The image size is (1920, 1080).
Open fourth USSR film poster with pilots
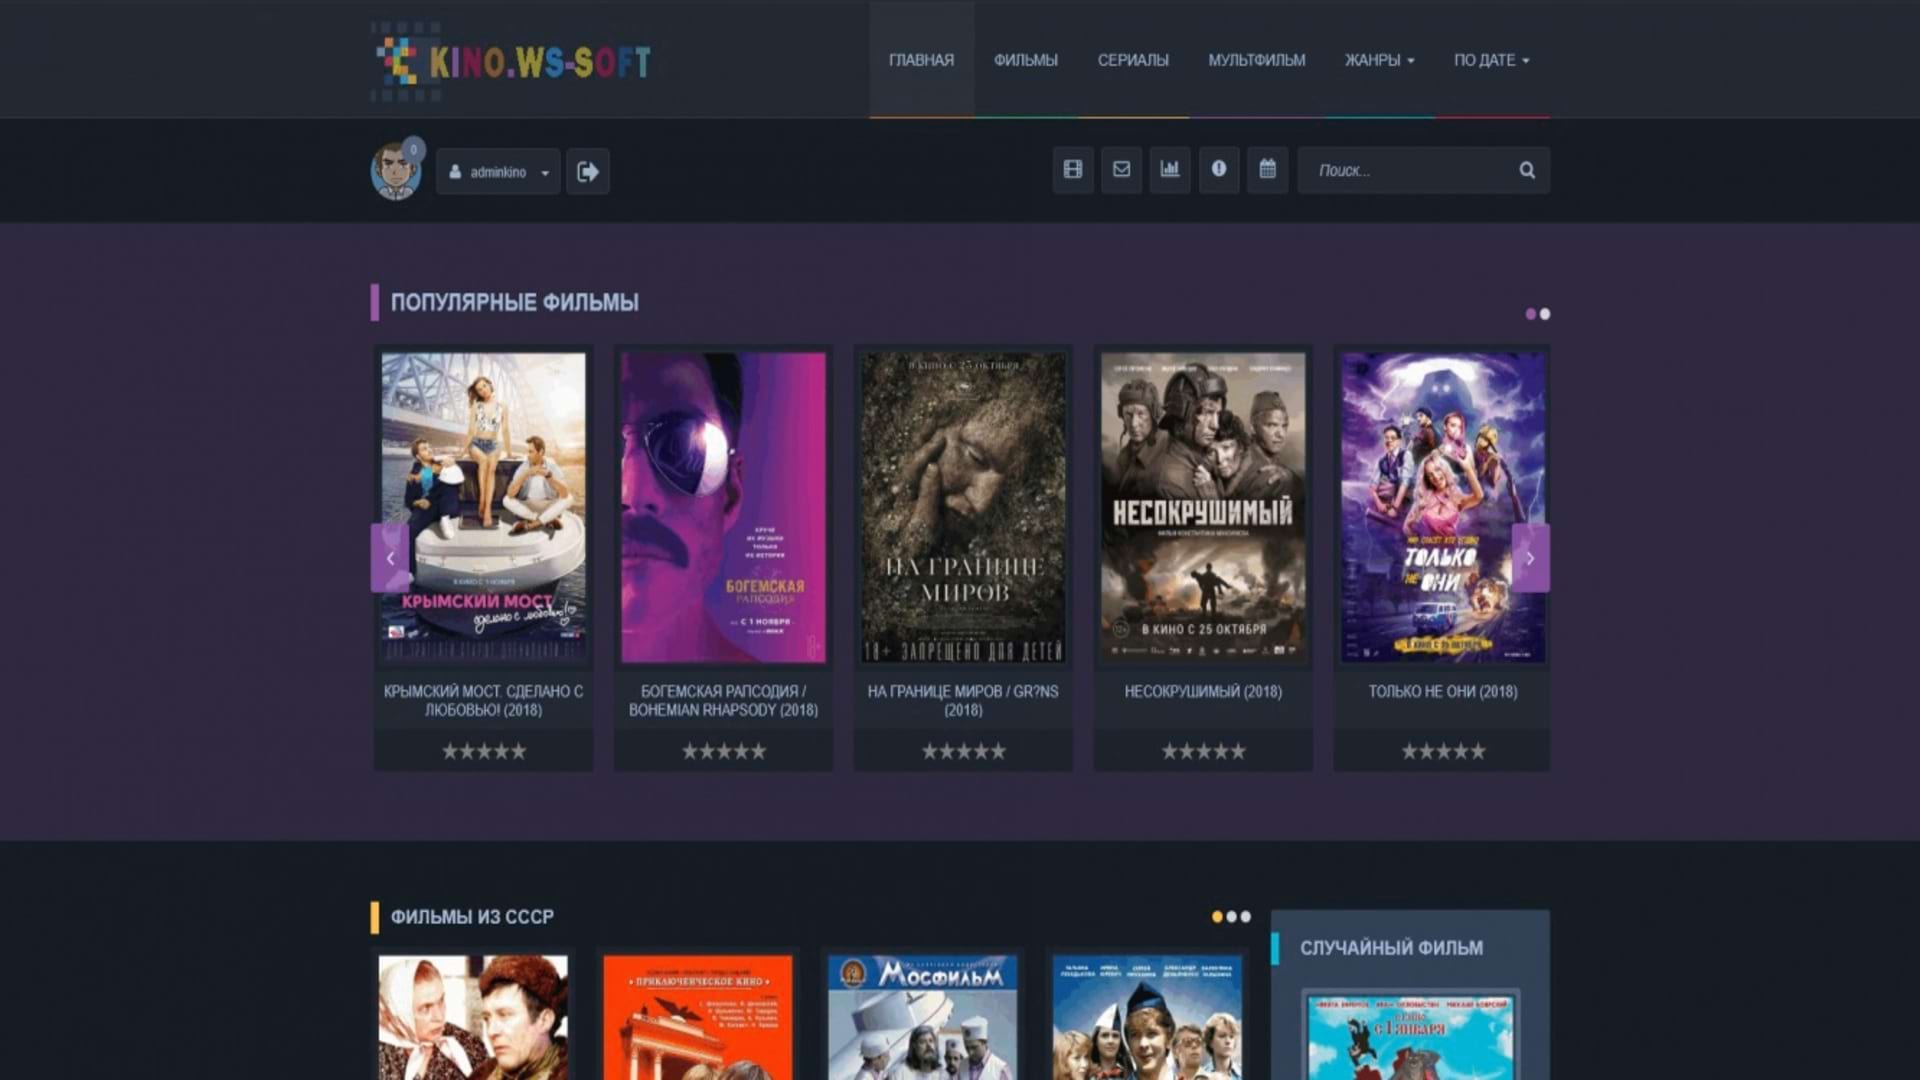tap(1147, 1017)
